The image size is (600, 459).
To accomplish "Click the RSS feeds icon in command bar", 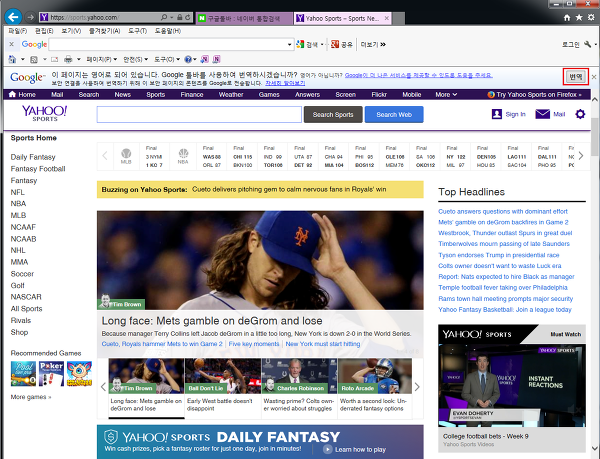I will click(x=34, y=59).
